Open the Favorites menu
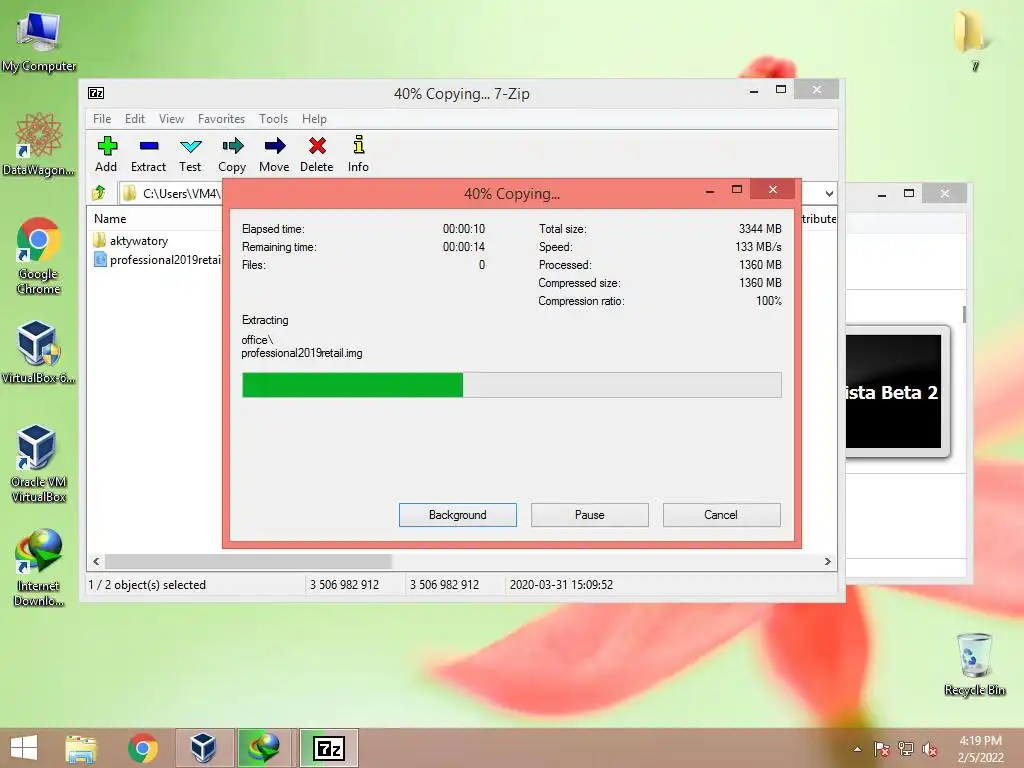This screenshot has width=1024, height=768. pos(221,119)
